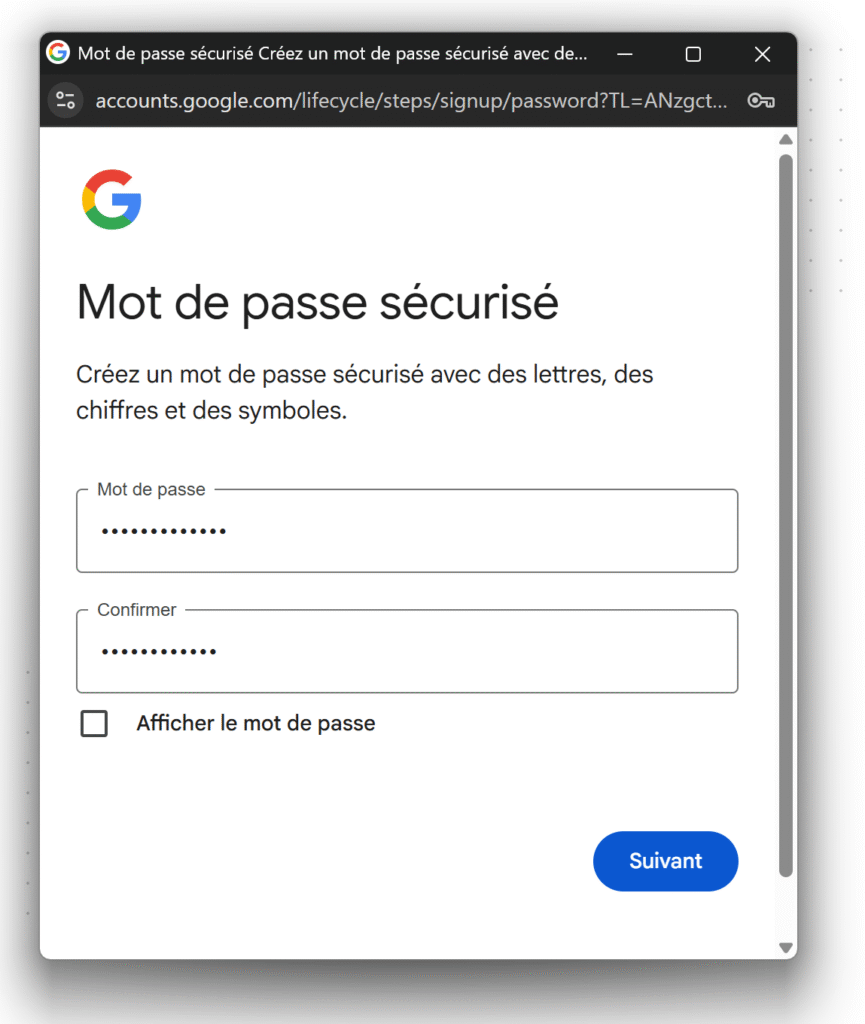Click the window title bar text

click(x=332, y=53)
